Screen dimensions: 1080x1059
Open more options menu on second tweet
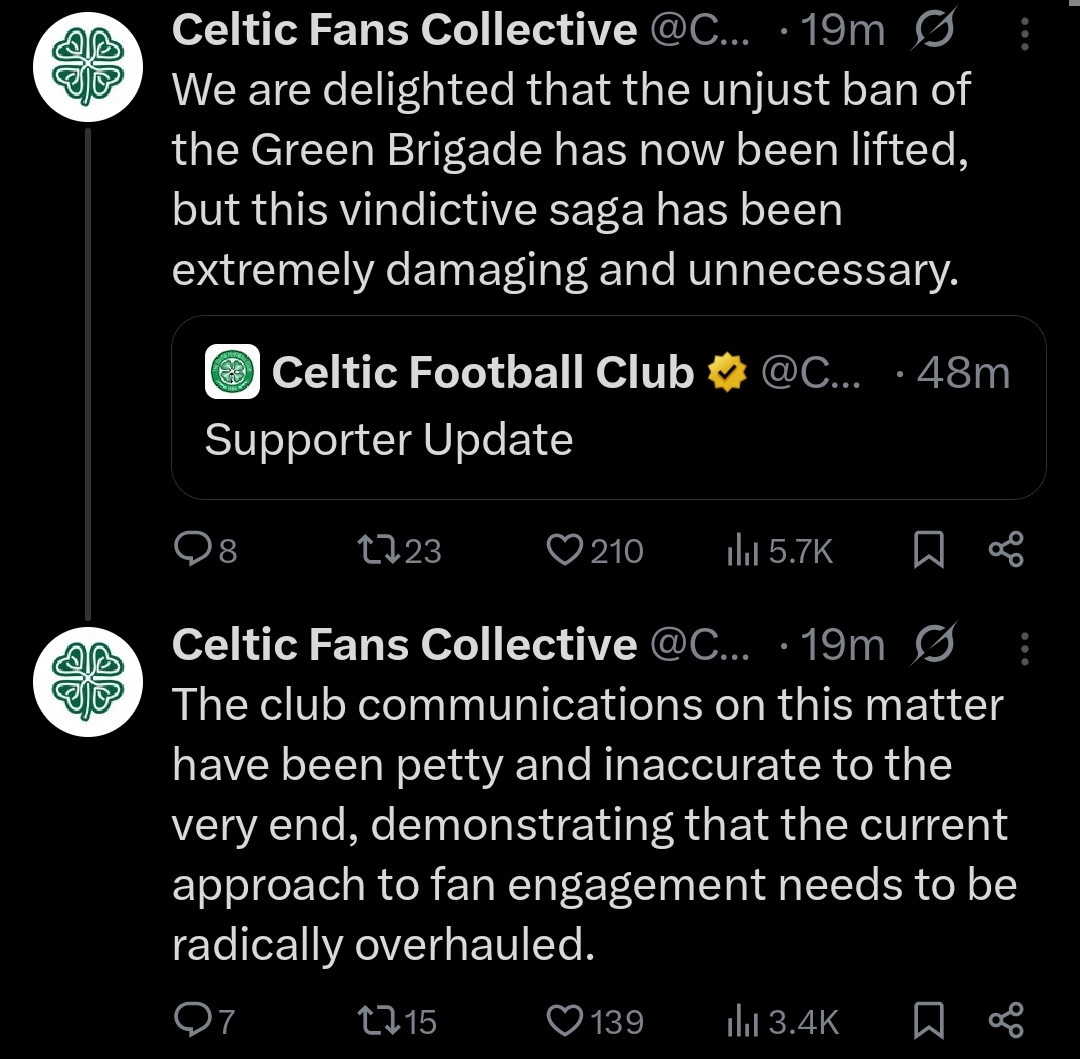1023,647
